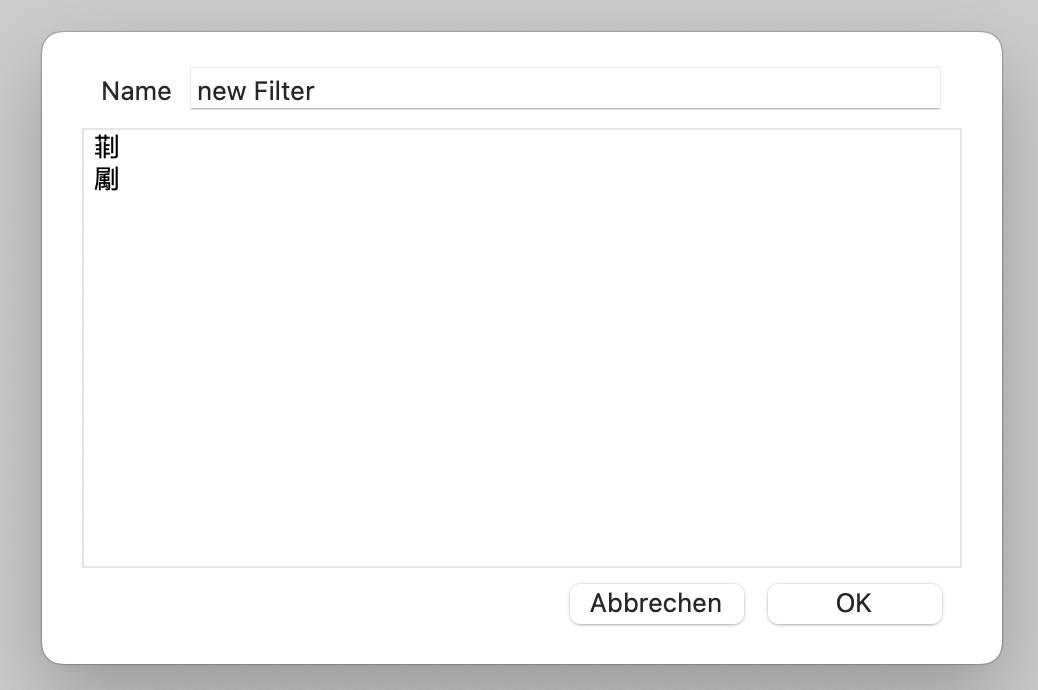Click the top-right corner of glyph text area
Image resolution: width=1038 pixels, height=690 pixels.
tap(950, 140)
